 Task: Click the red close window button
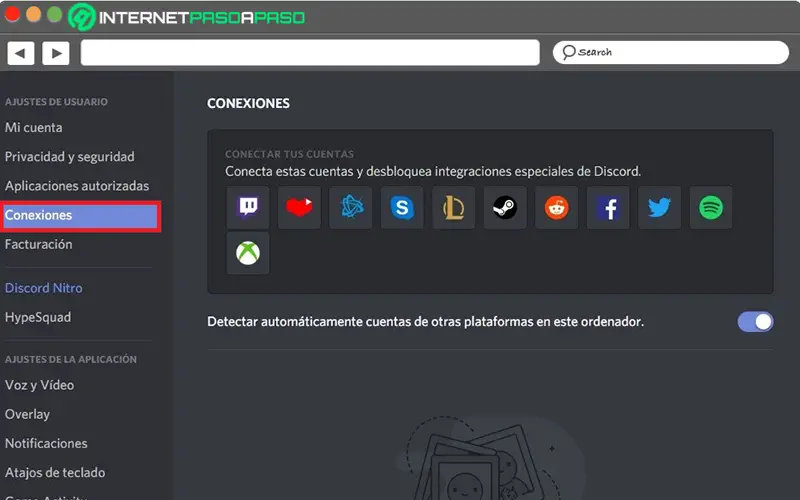click(12, 15)
